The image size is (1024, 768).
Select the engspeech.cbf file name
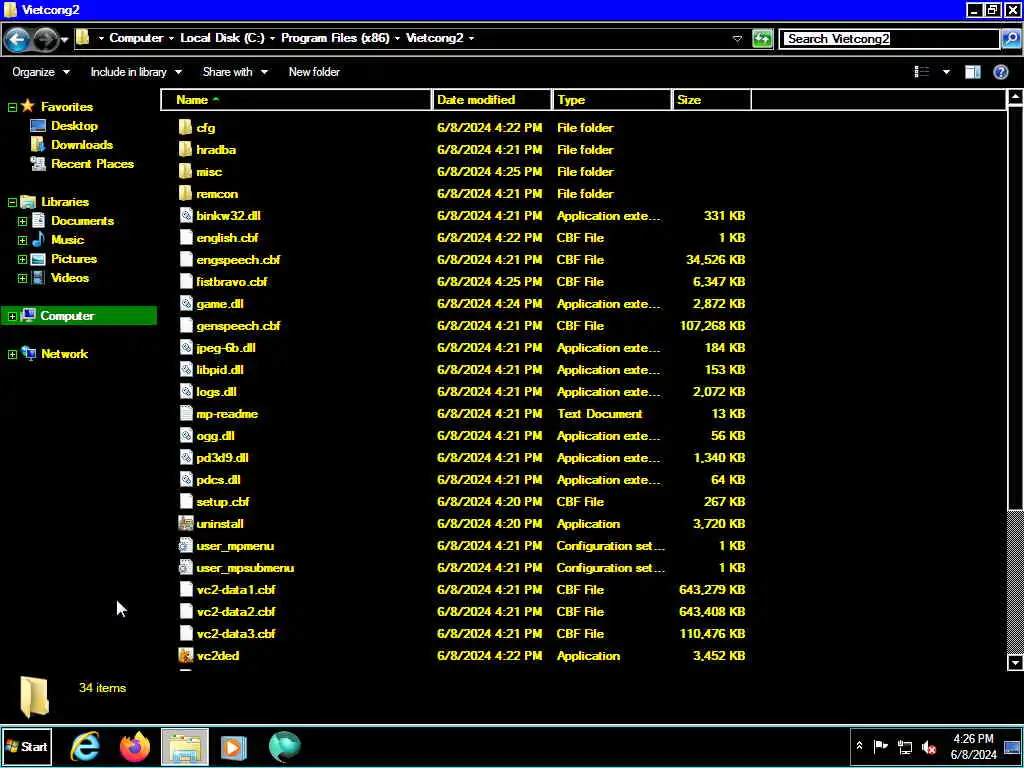tap(238, 260)
